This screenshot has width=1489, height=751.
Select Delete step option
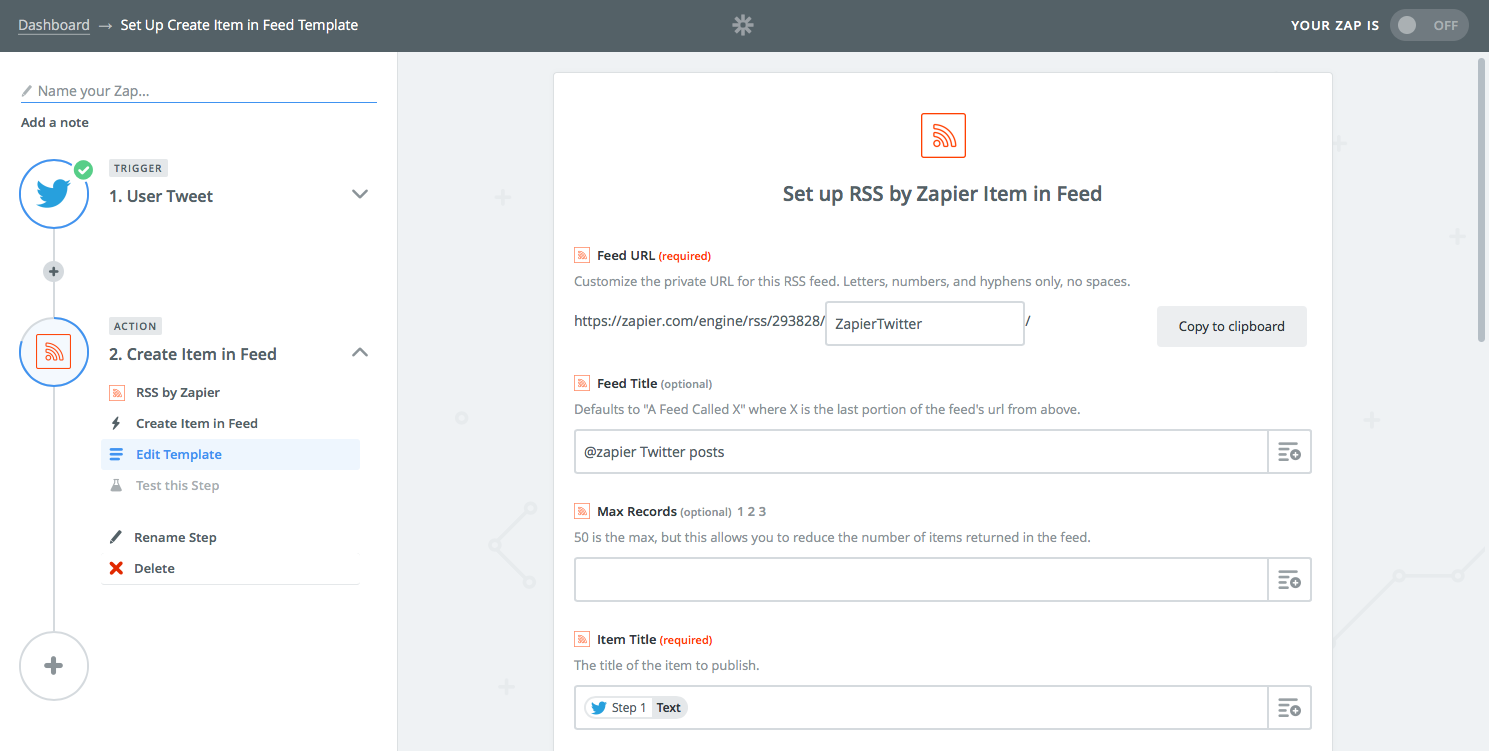(154, 568)
